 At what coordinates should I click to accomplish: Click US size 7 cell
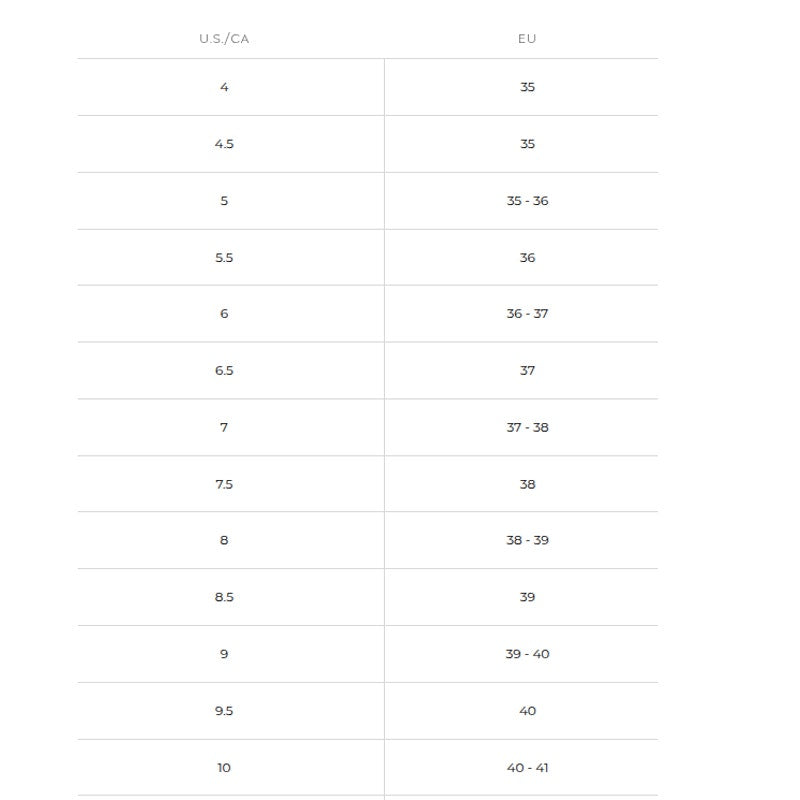pos(224,428)
